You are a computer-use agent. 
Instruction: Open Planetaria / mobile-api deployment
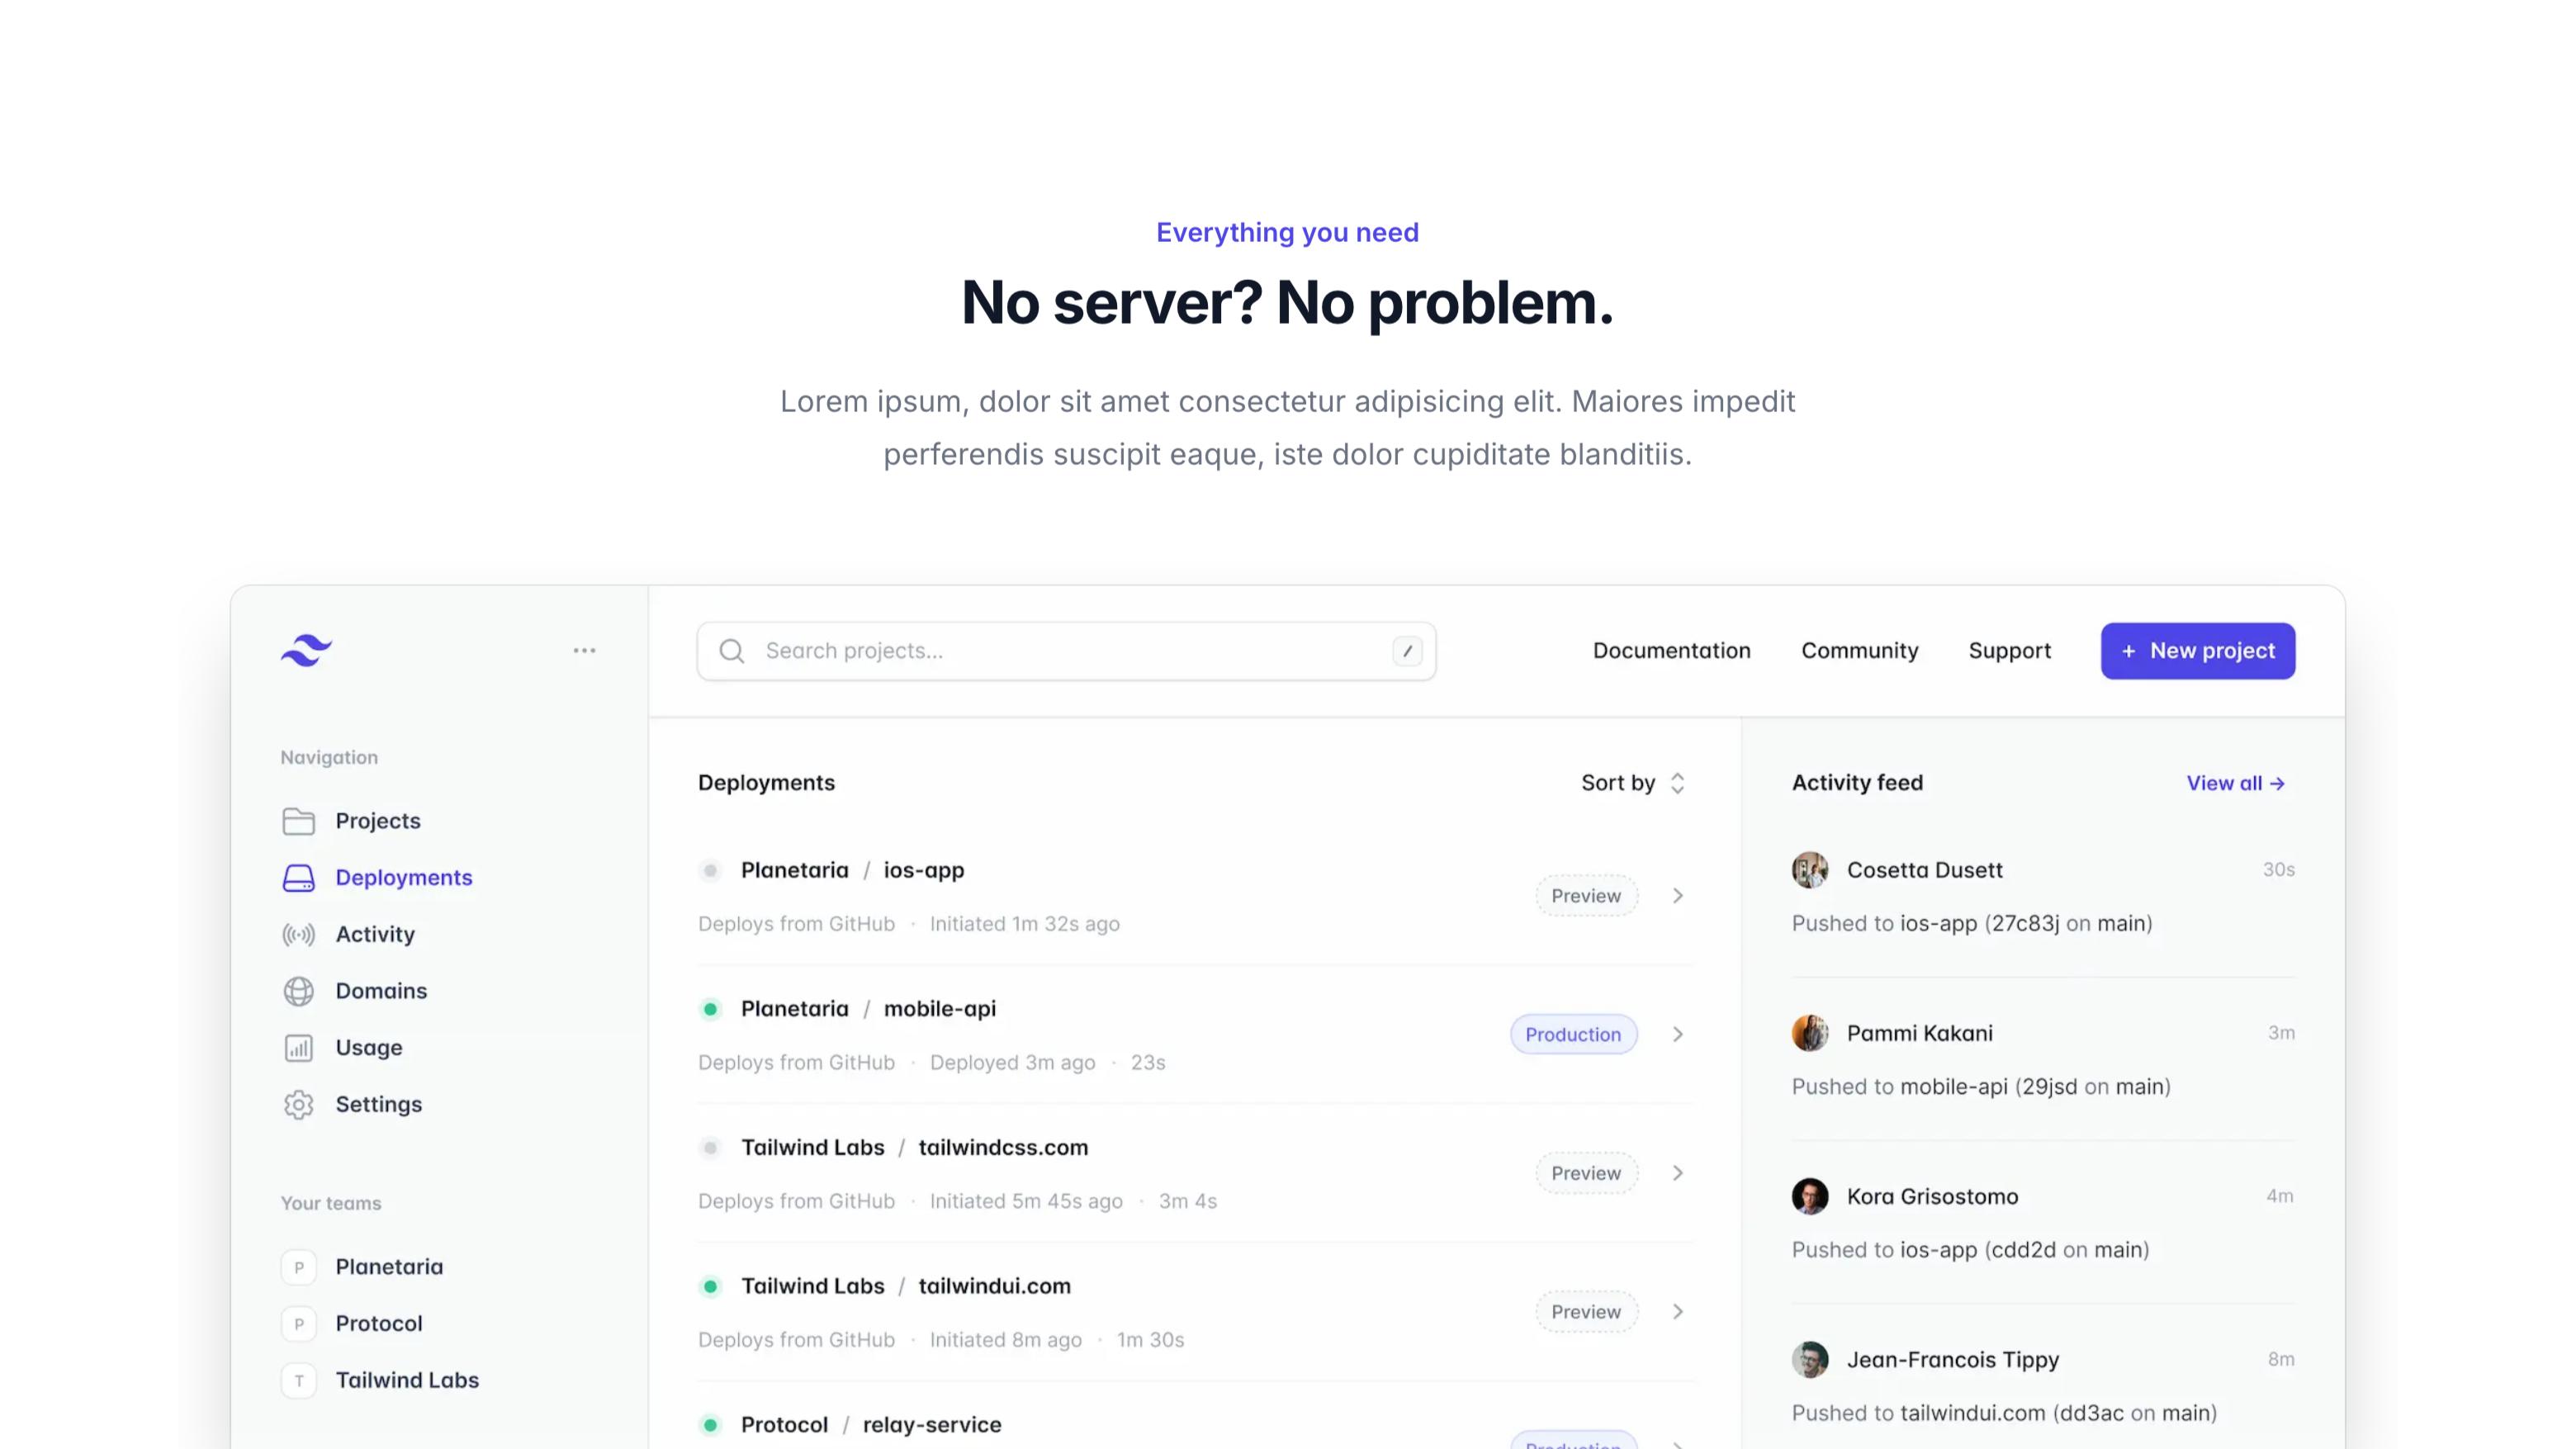[x=868, y=1009]
